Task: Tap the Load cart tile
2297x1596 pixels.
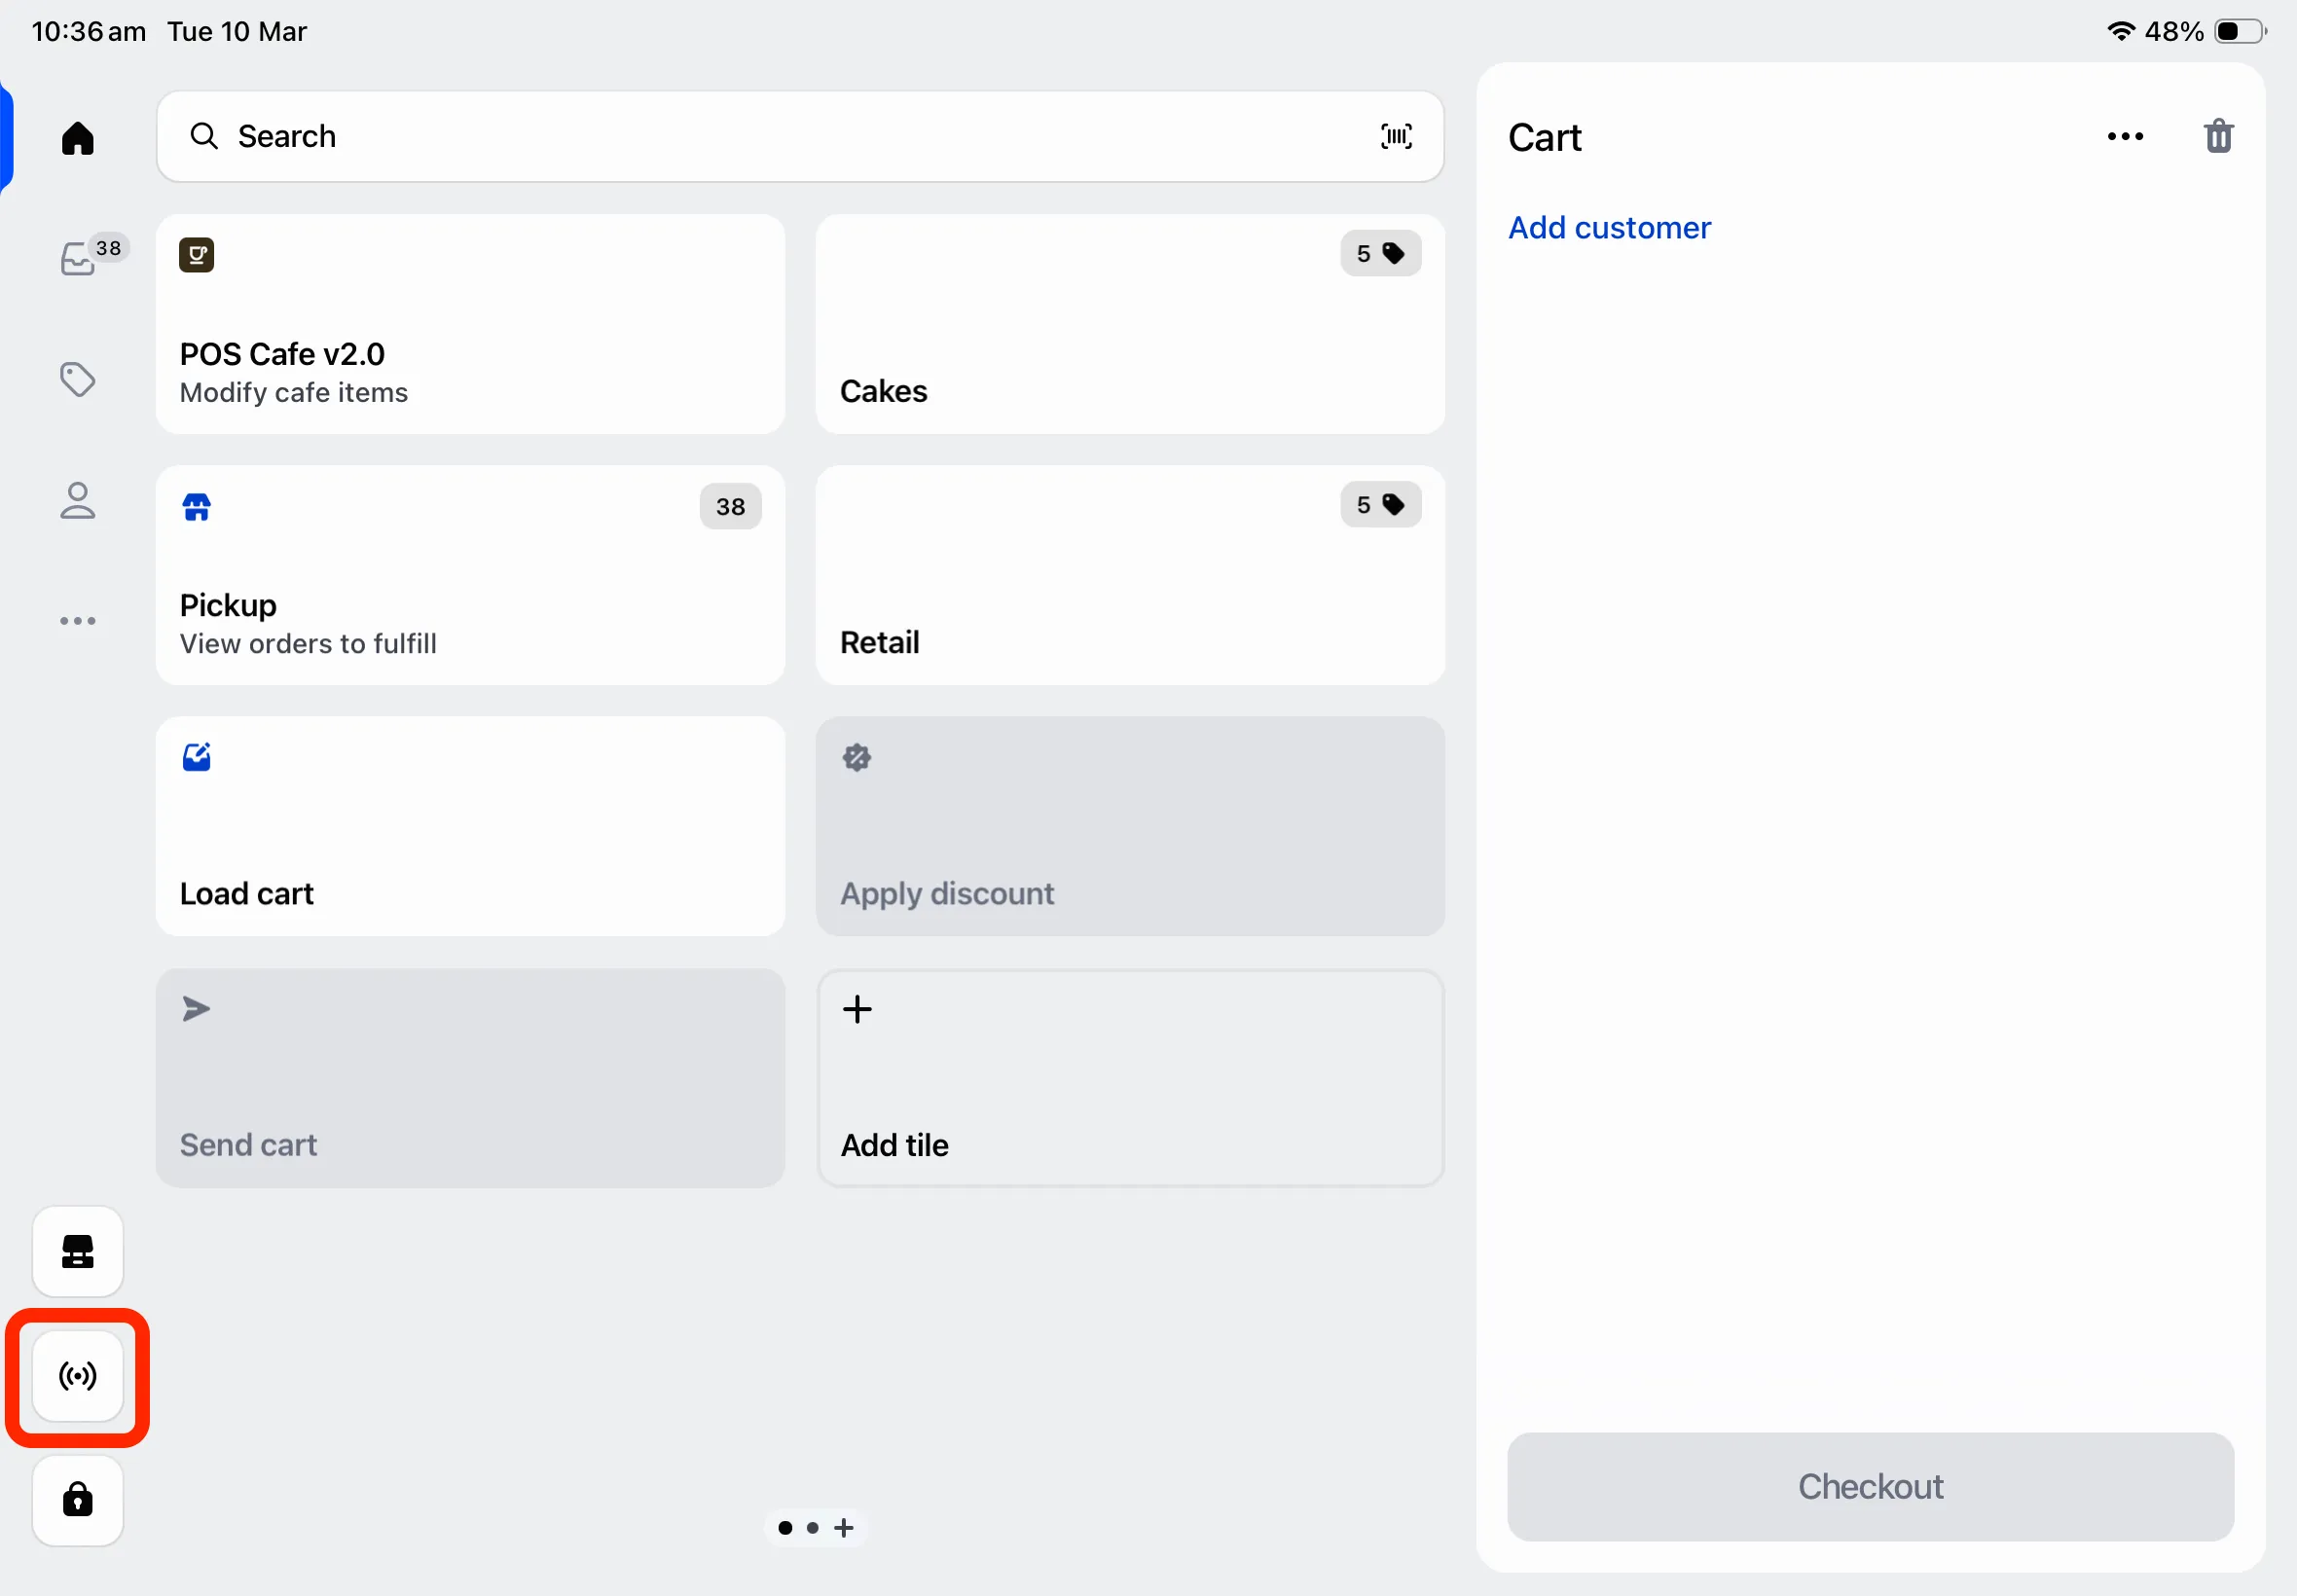Action: click(x=470, y=826)
